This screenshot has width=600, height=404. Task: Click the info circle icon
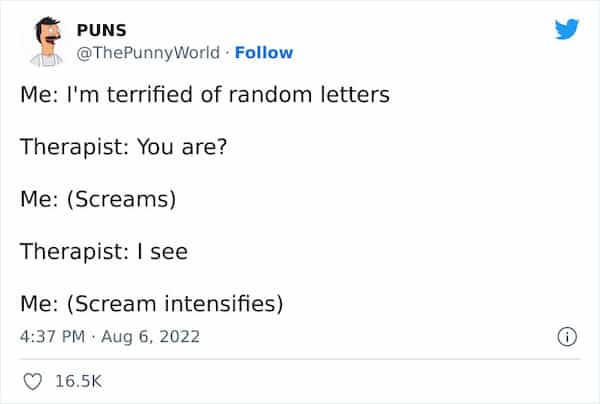[567, 337]
